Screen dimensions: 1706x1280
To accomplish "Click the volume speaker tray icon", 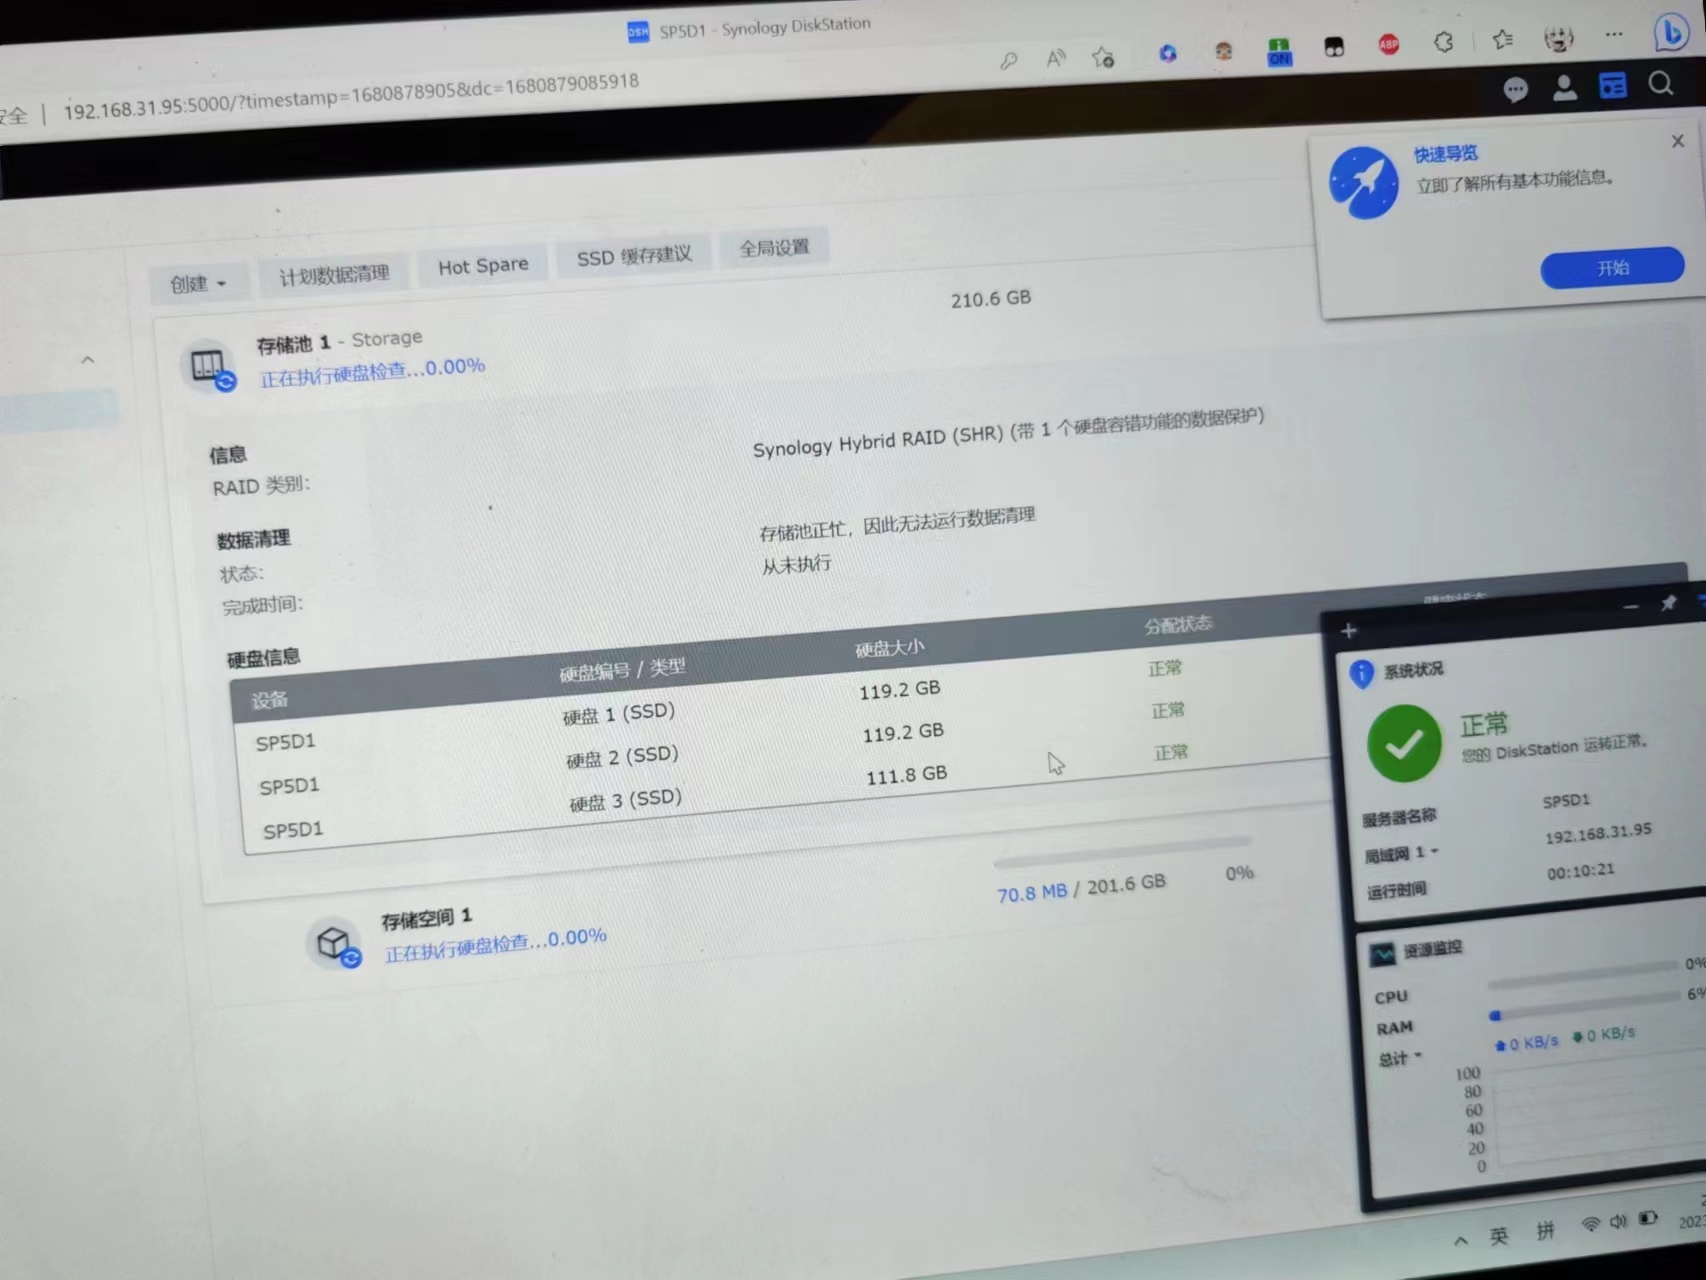I will [x=1619, y=1221].
